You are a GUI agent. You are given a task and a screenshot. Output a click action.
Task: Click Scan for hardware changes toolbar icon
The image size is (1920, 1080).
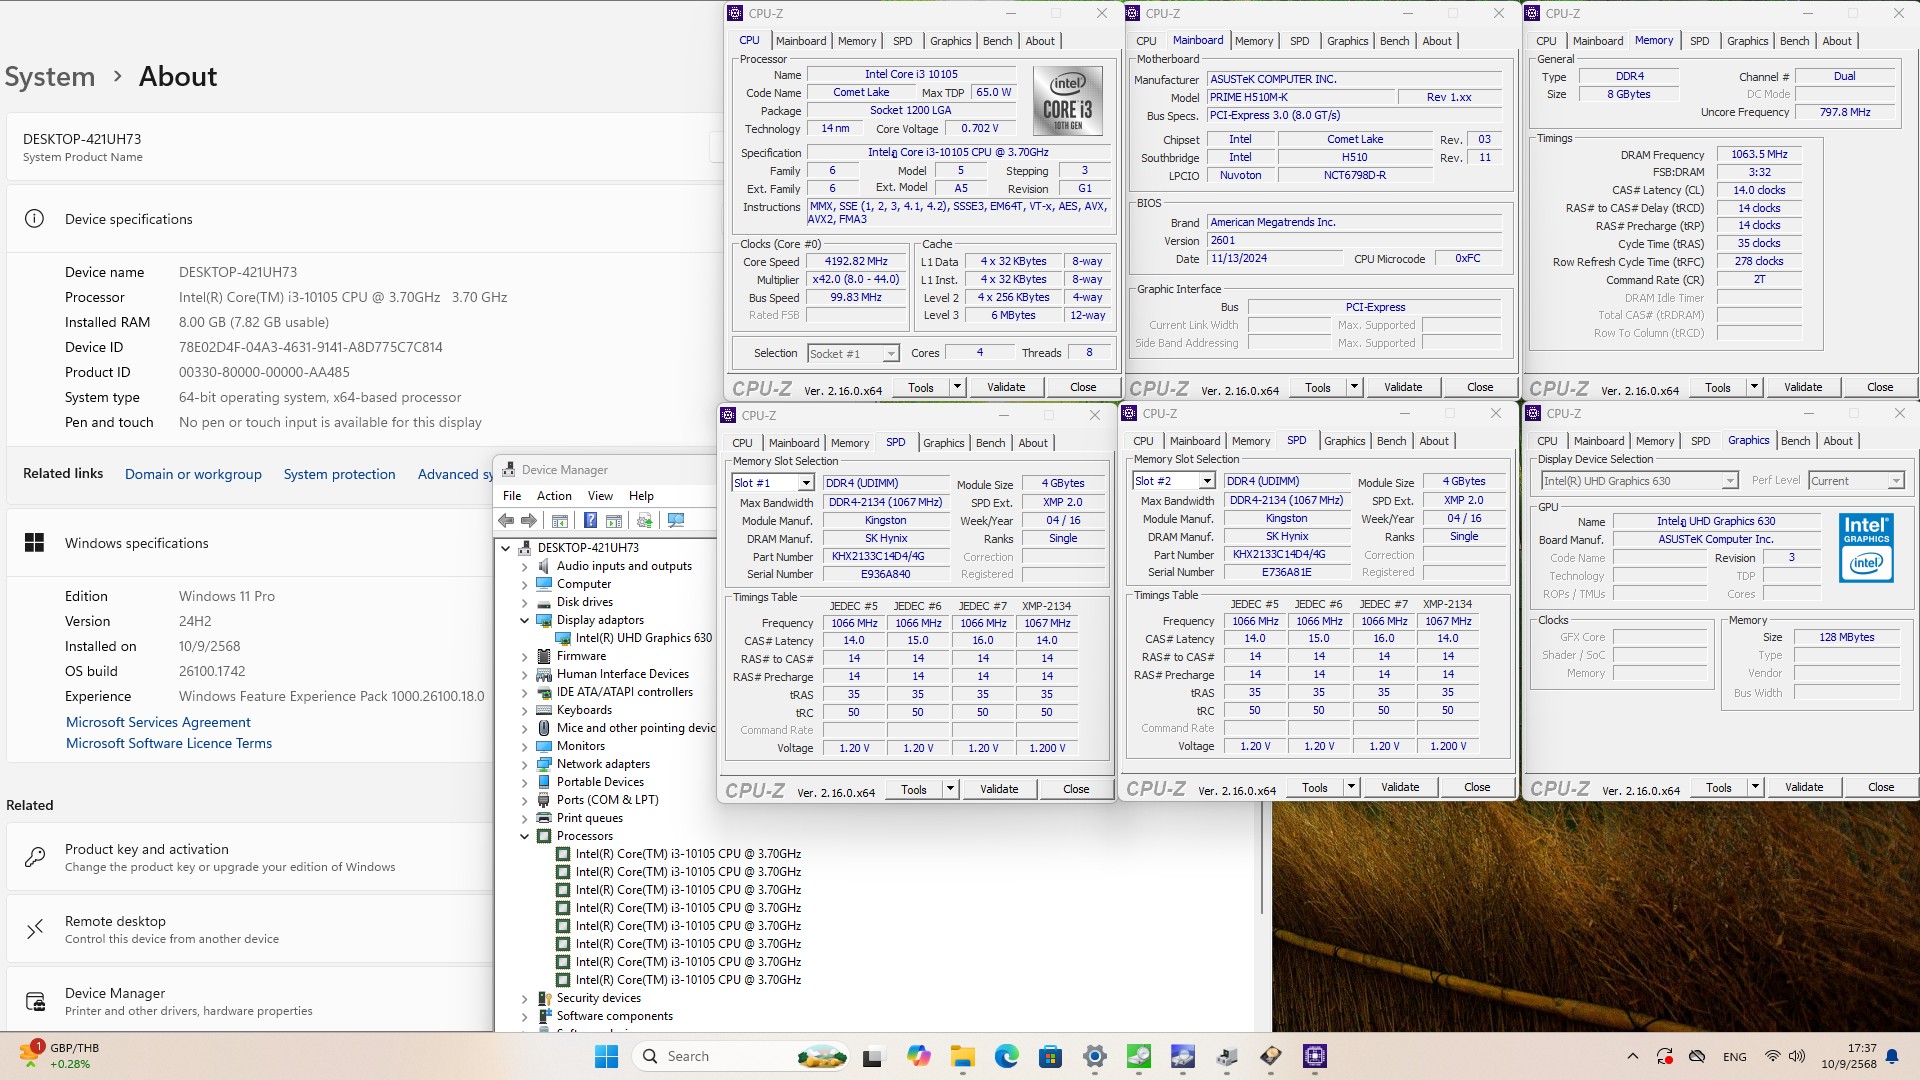coord(676,520)
